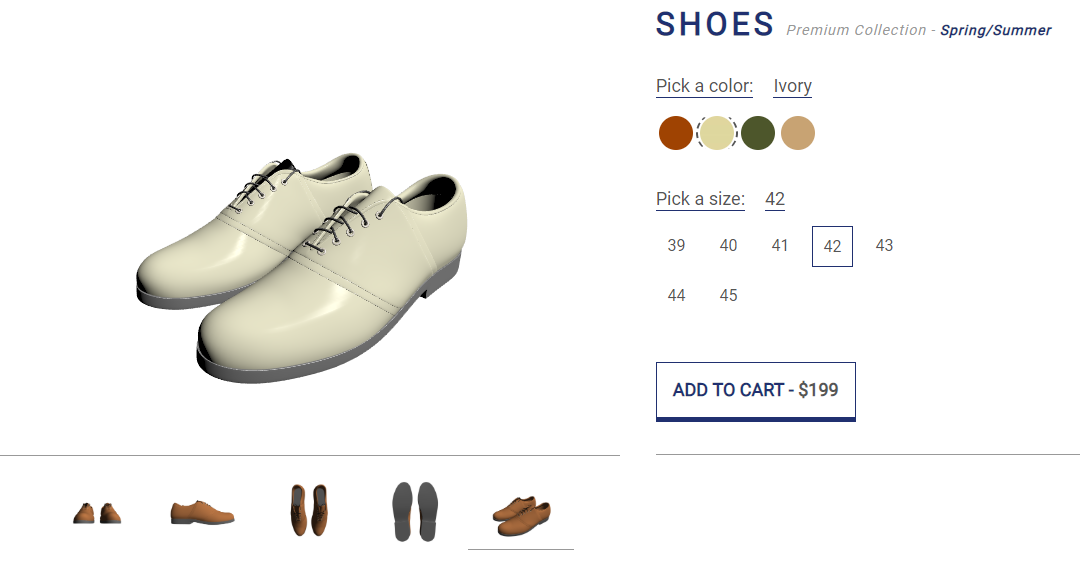
Task: View the top-down shoe thumbnail
Action: (308, 511)
